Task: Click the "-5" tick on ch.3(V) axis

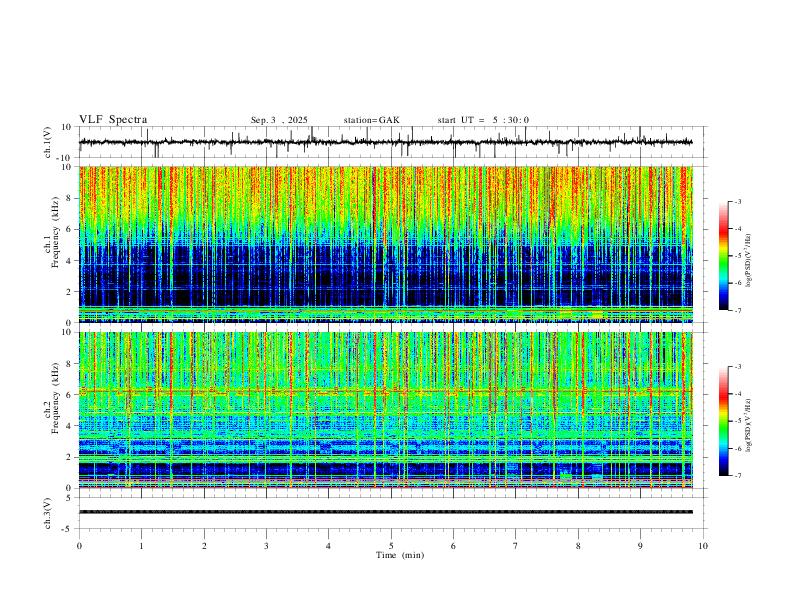Action: coord(68,529)
